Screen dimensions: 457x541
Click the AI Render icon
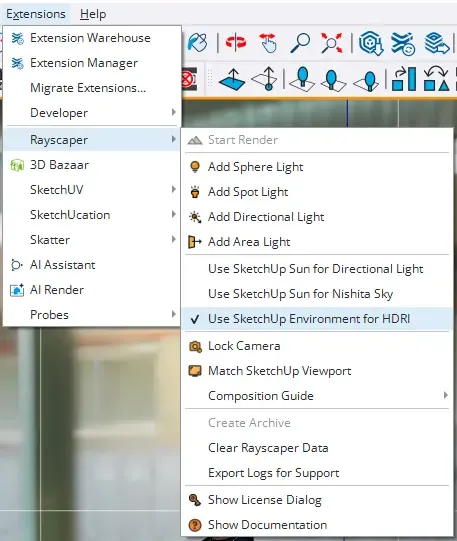pyautogui.click(x=17, y=290)
